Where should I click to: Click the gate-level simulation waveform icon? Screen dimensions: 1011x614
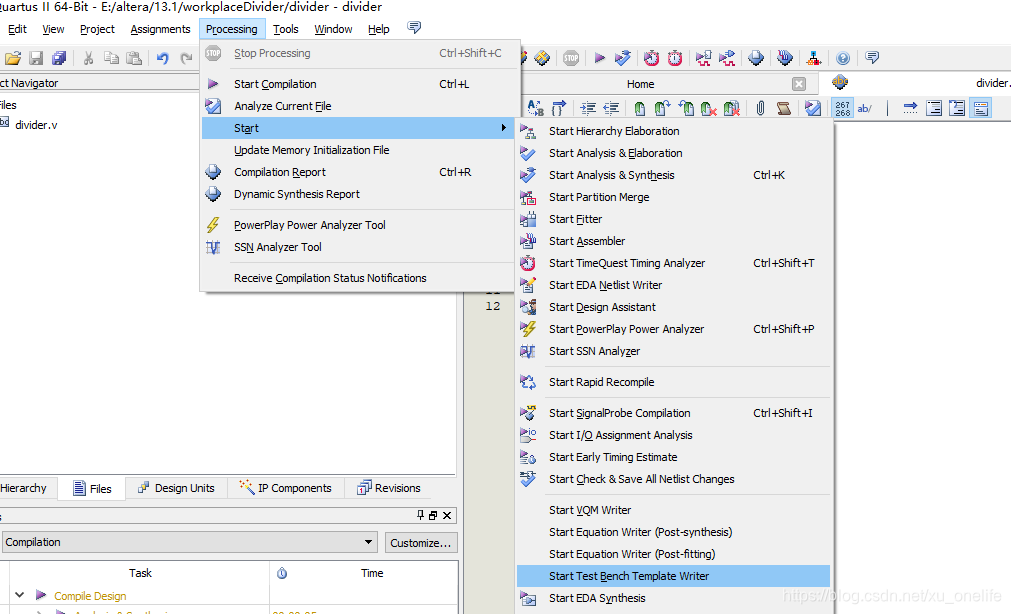727,58
